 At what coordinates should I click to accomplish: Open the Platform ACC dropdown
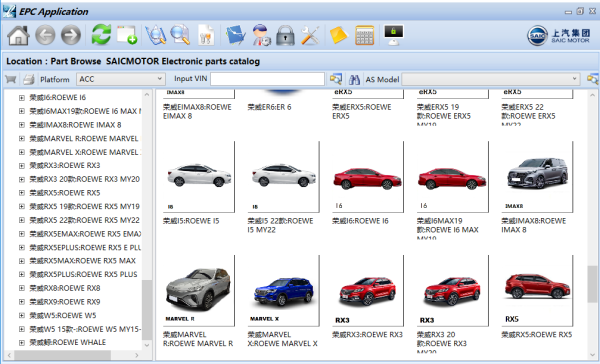121,79
